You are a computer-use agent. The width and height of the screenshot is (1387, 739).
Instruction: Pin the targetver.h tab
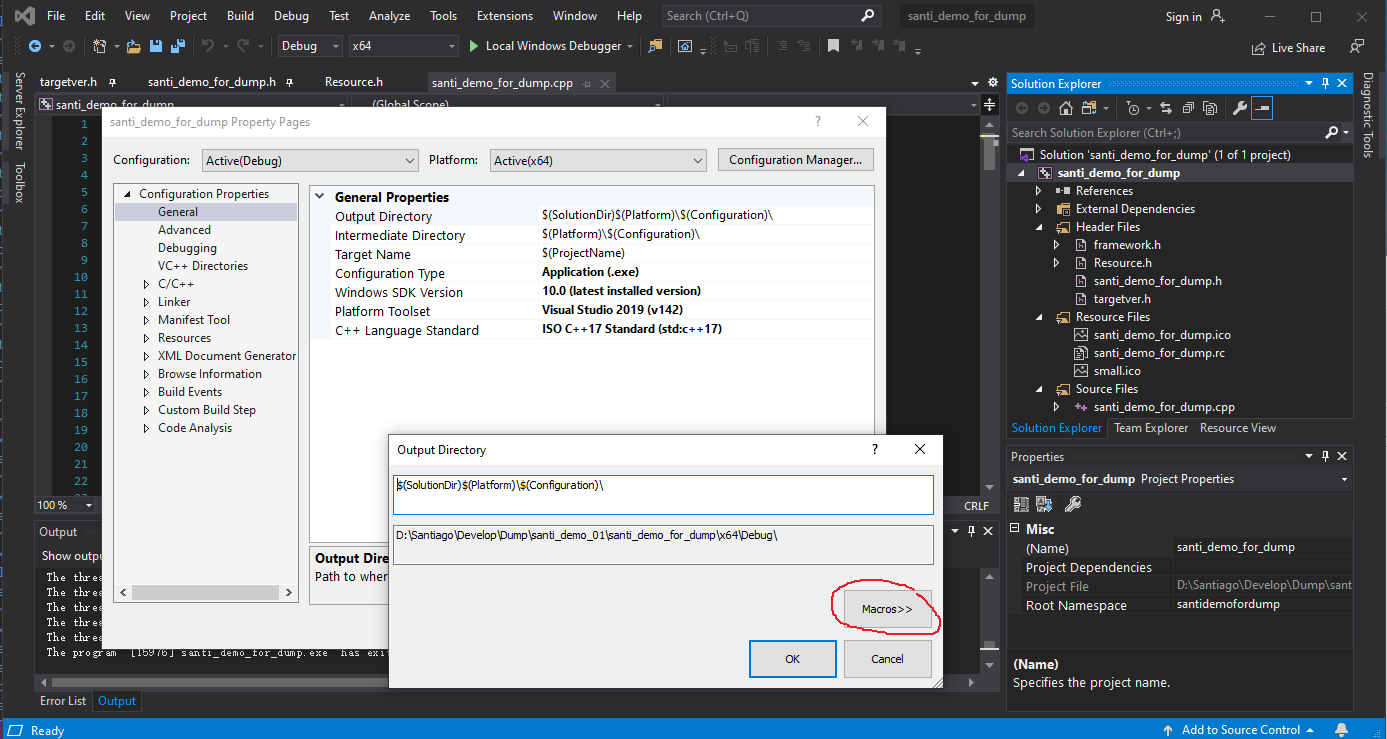[113, 83]
